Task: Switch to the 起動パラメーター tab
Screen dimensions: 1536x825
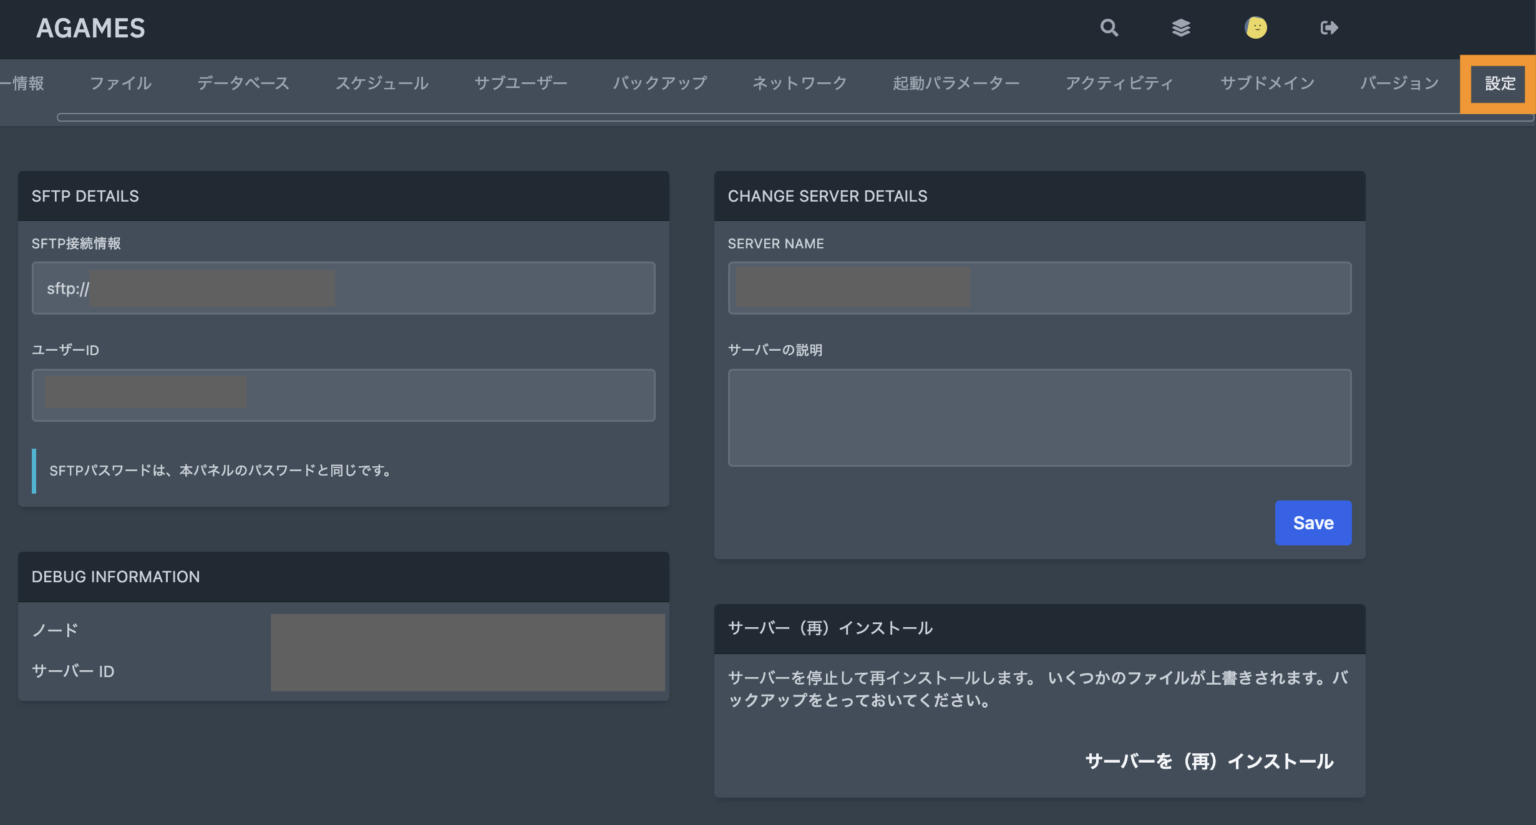Action: coord(957,84)
